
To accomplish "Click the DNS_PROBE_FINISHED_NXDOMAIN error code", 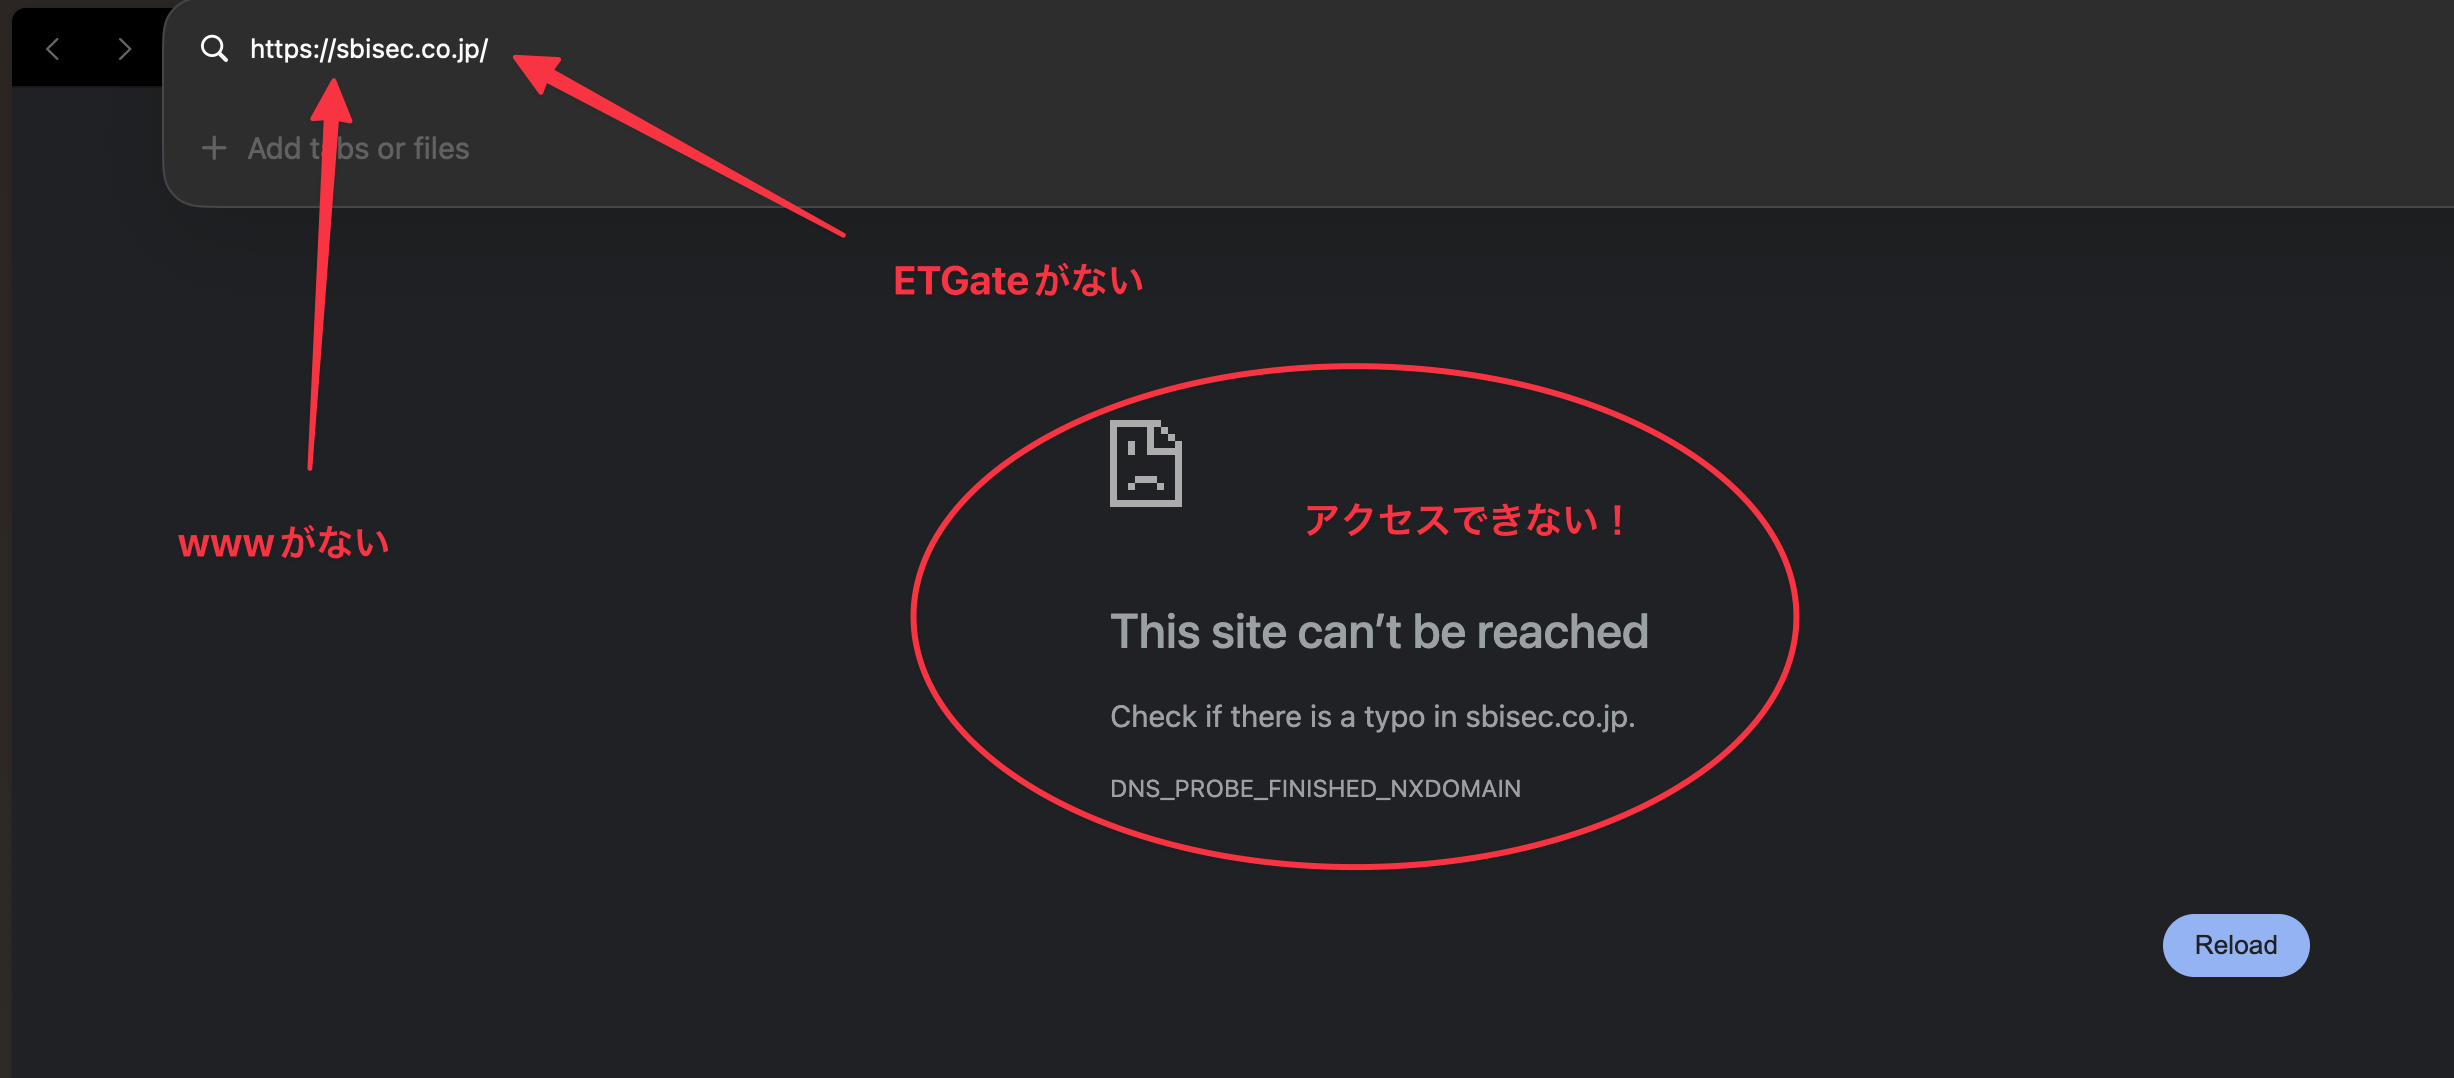I will click(x=1315, y=789).
